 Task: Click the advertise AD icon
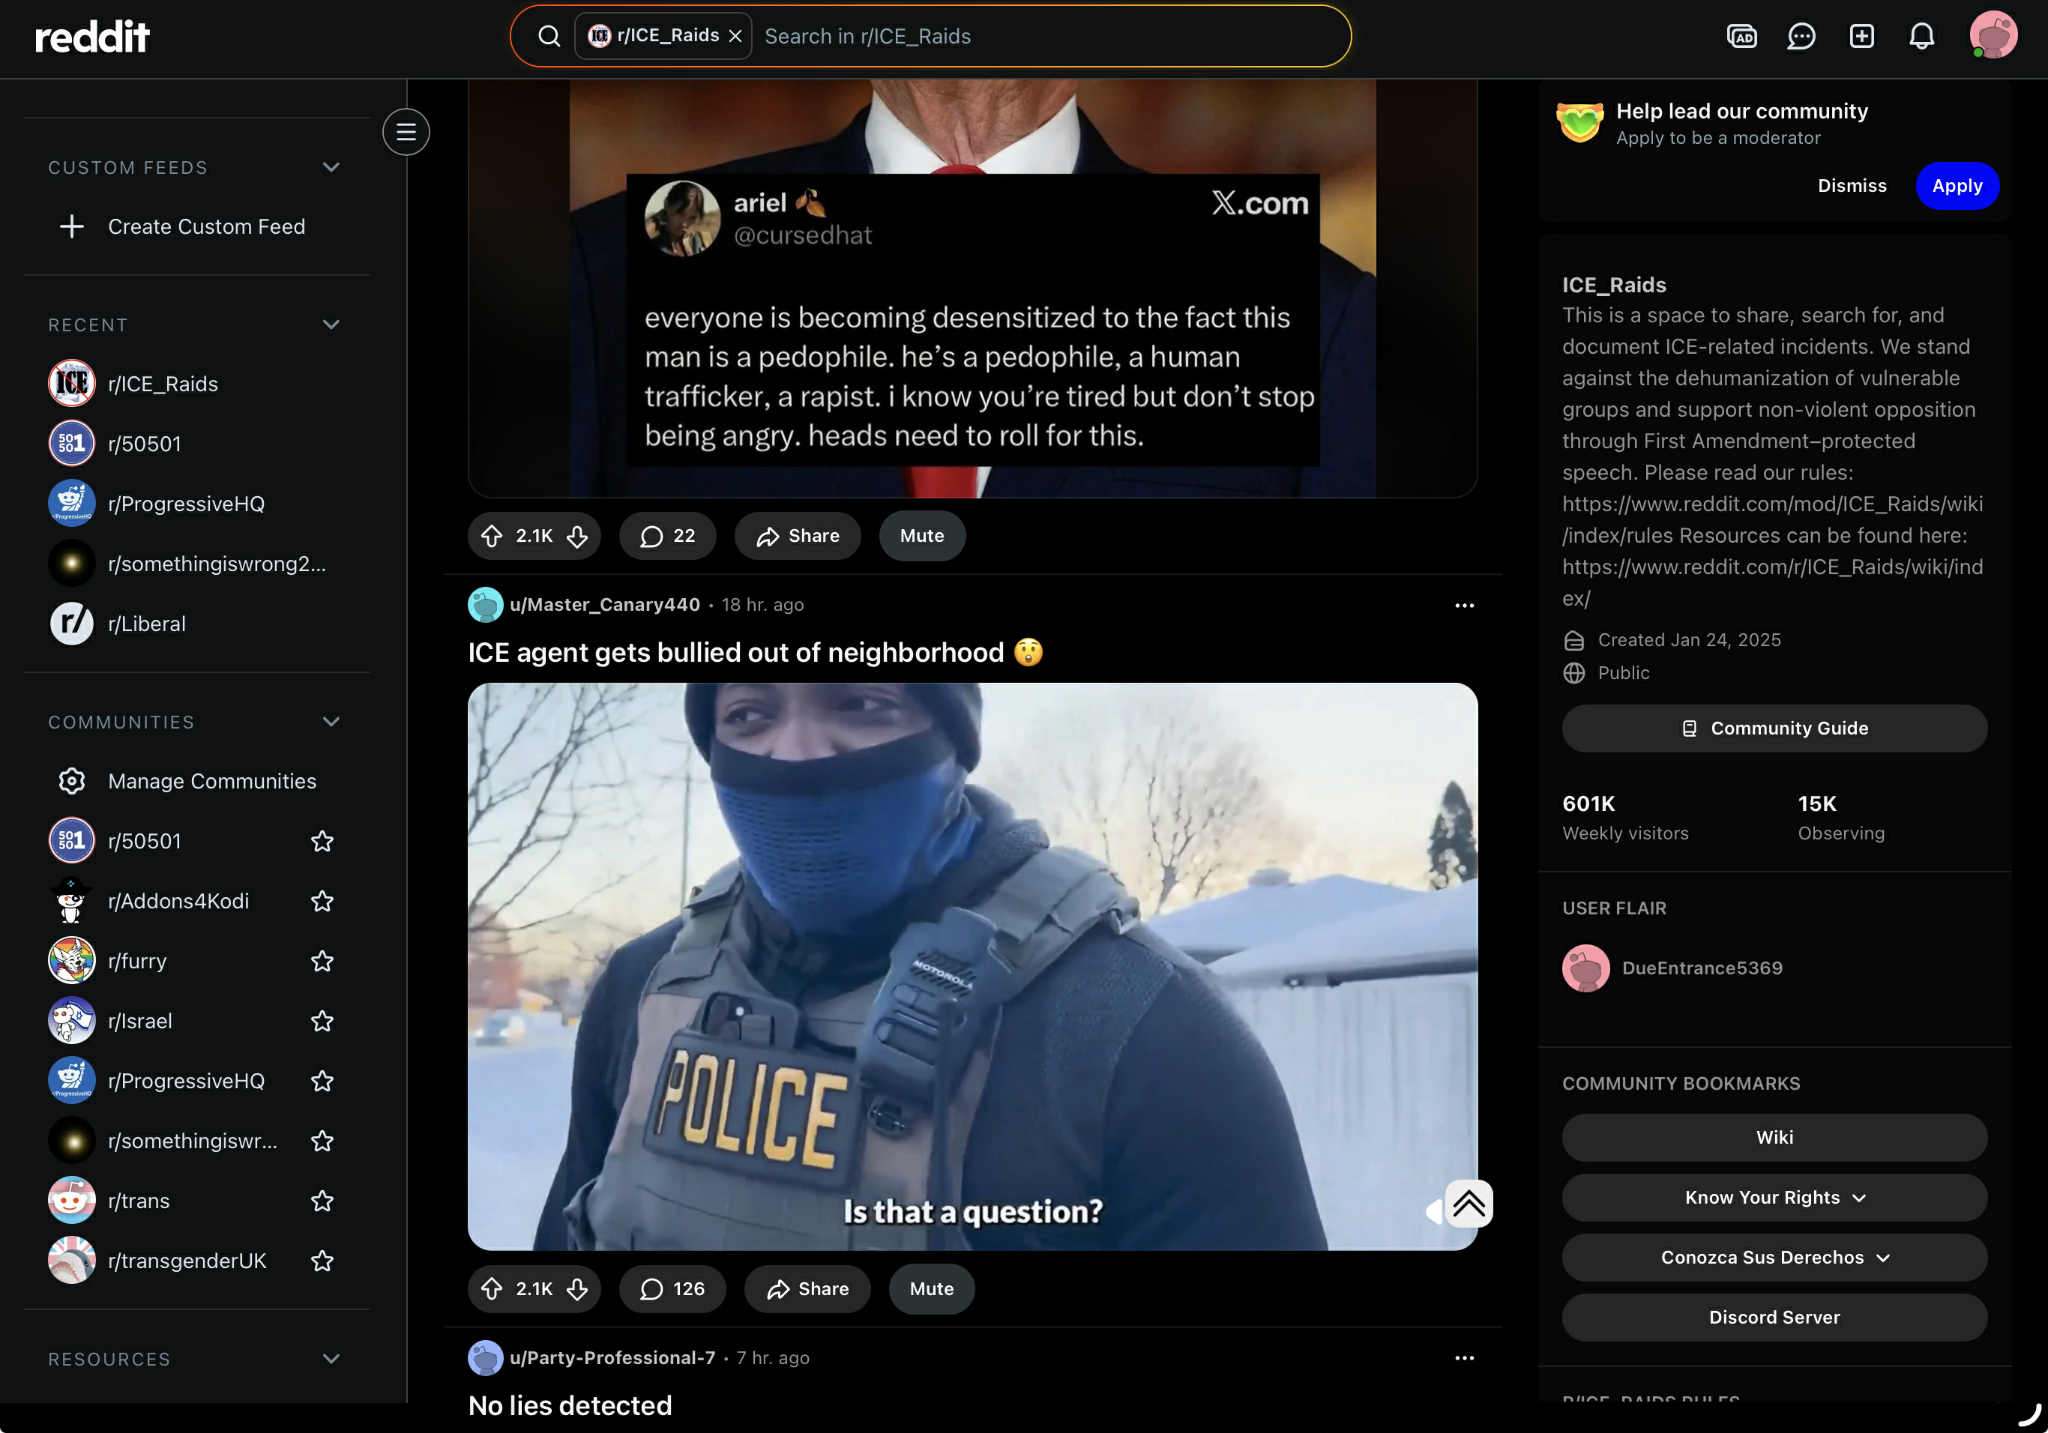tap(1741, 37)
